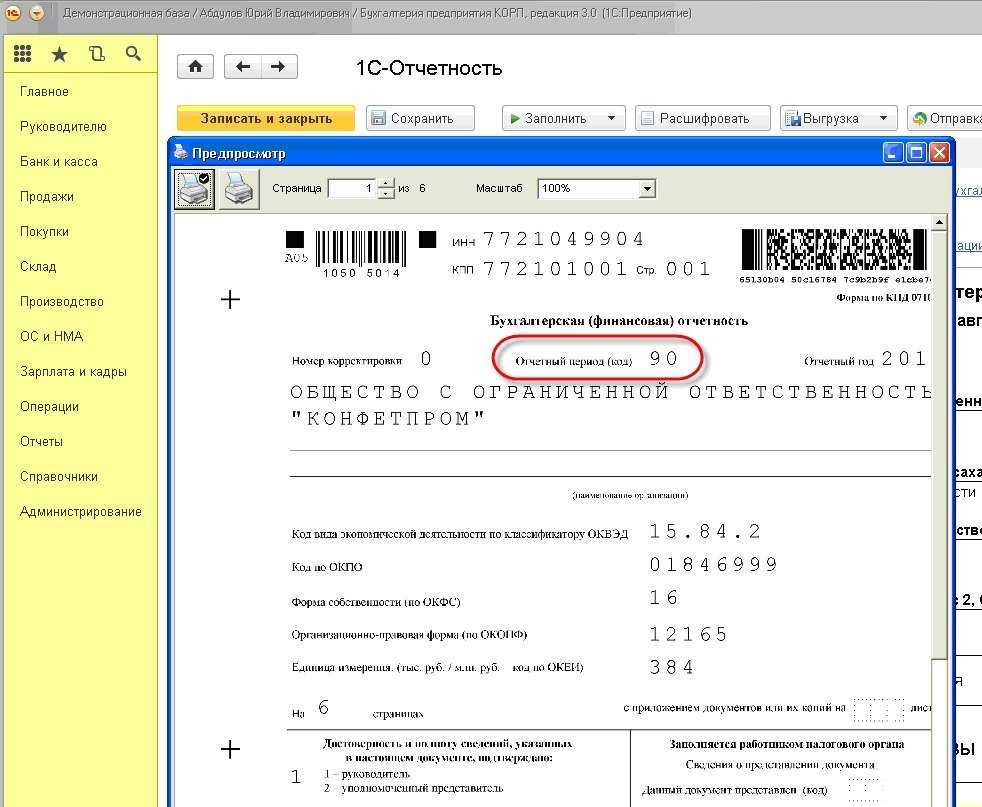Screen dimensions: 982x807
Task: Select Отчеты in the sidebar
Action: click(x=41, y=441)
